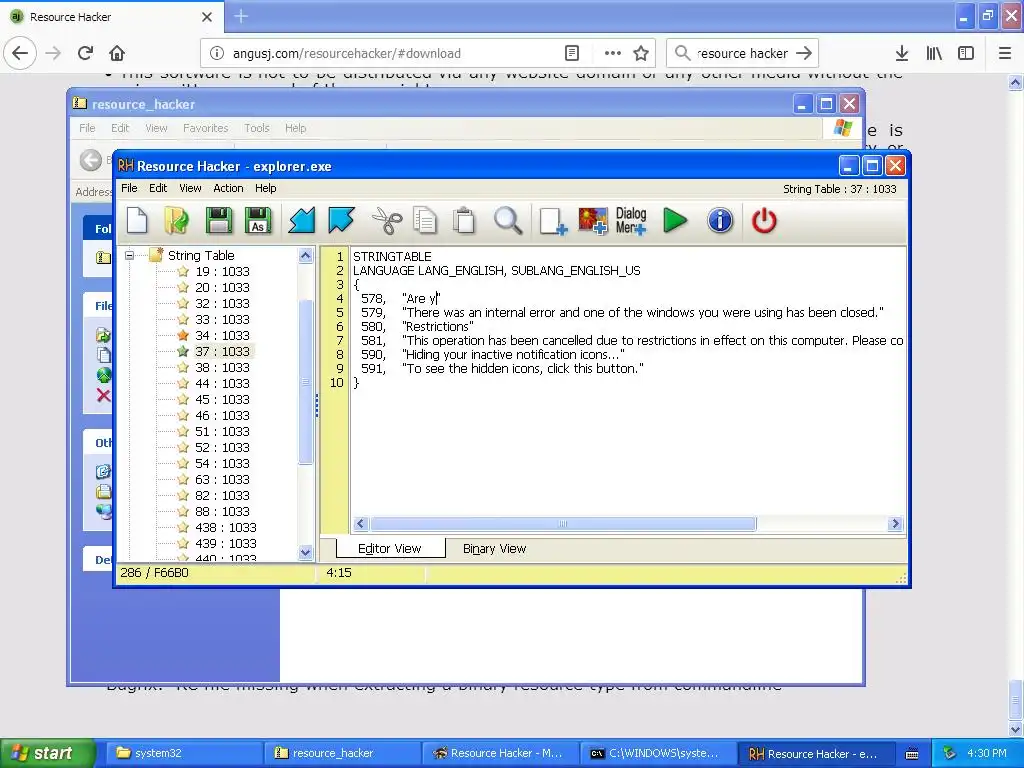Open the Action menu
The height and width of the screenshot is (768, 1024).
point(228,188)
